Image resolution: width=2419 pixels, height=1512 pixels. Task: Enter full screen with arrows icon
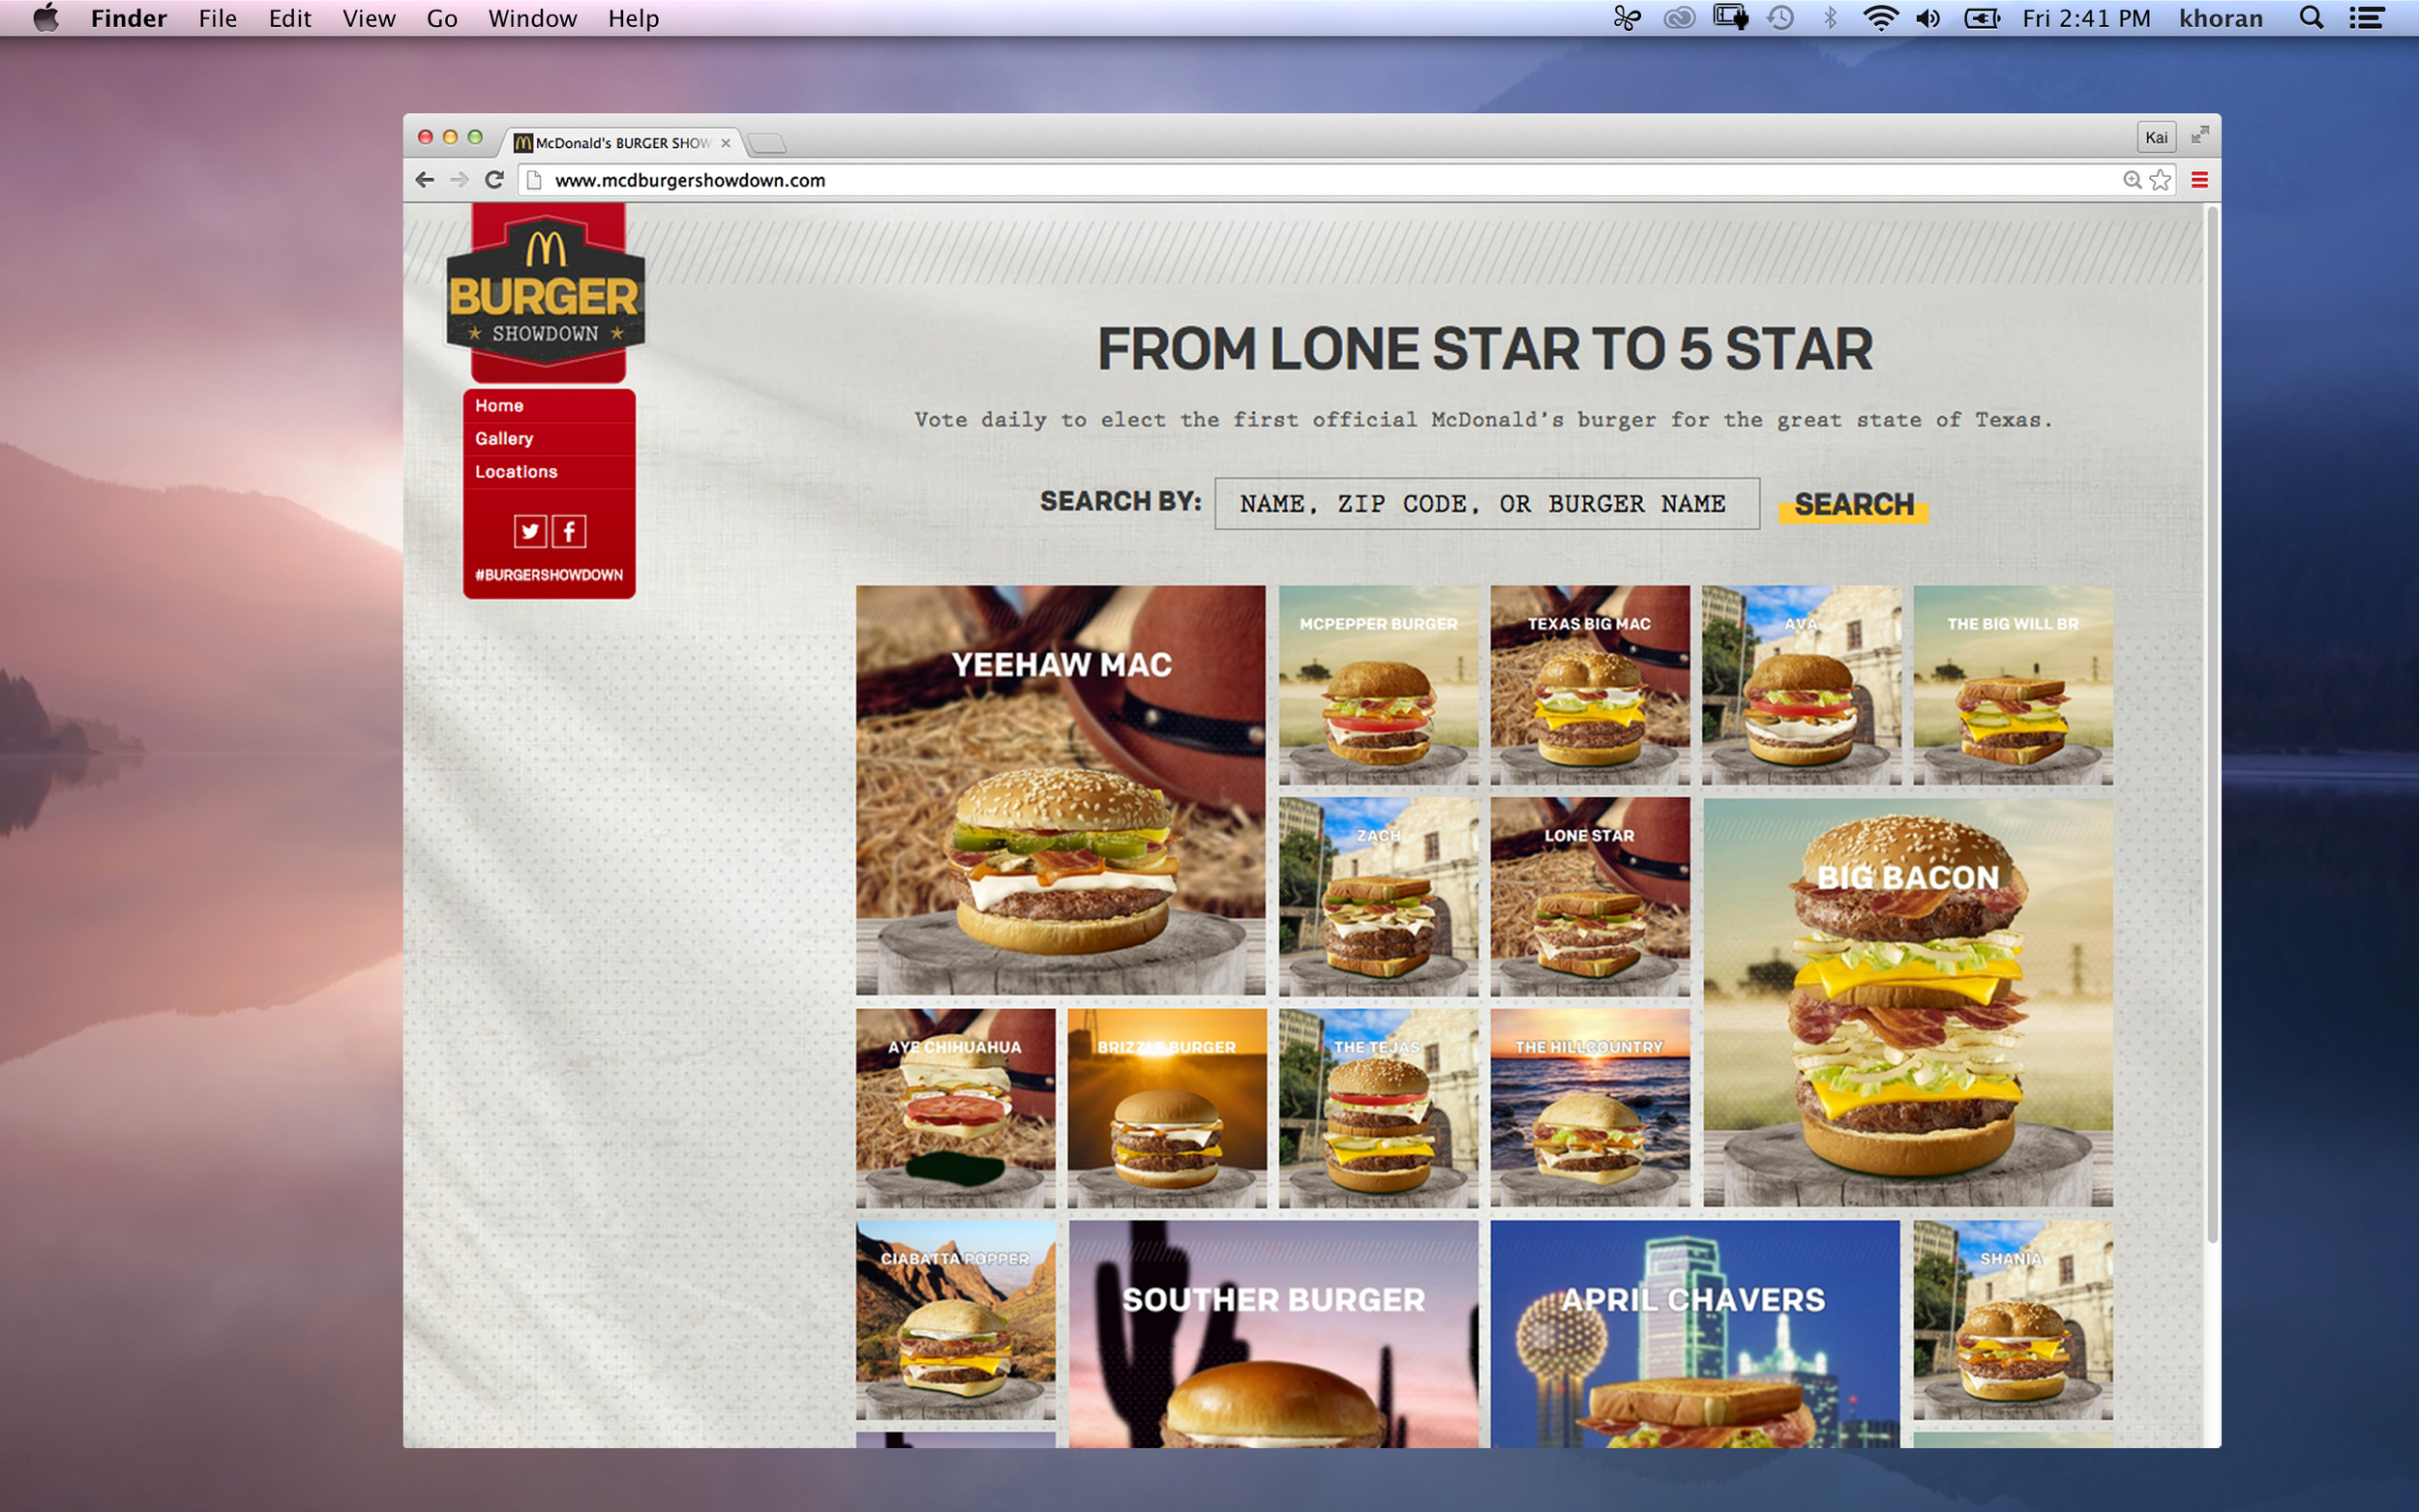[2200, 136]
